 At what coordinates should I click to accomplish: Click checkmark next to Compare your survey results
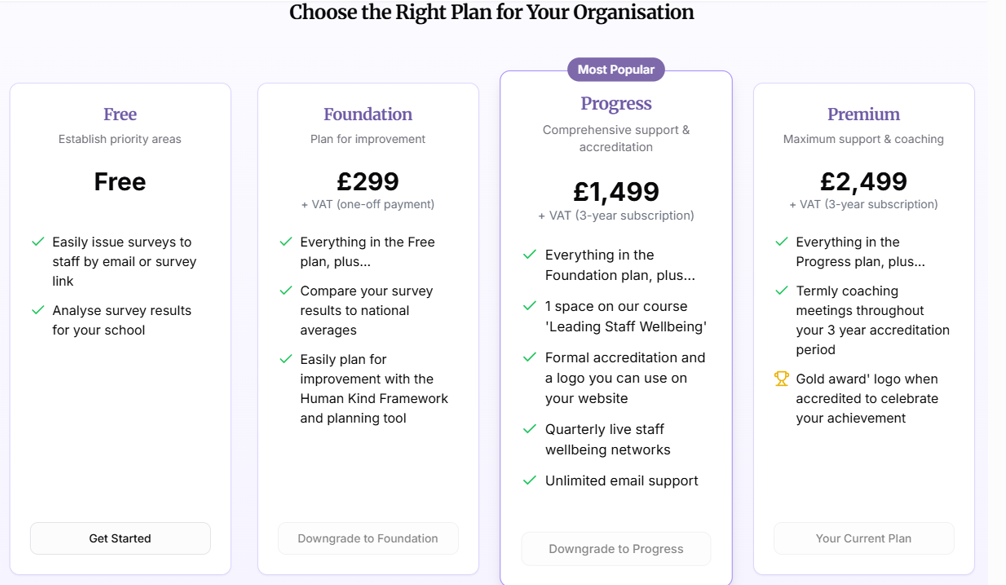(286, 291)
